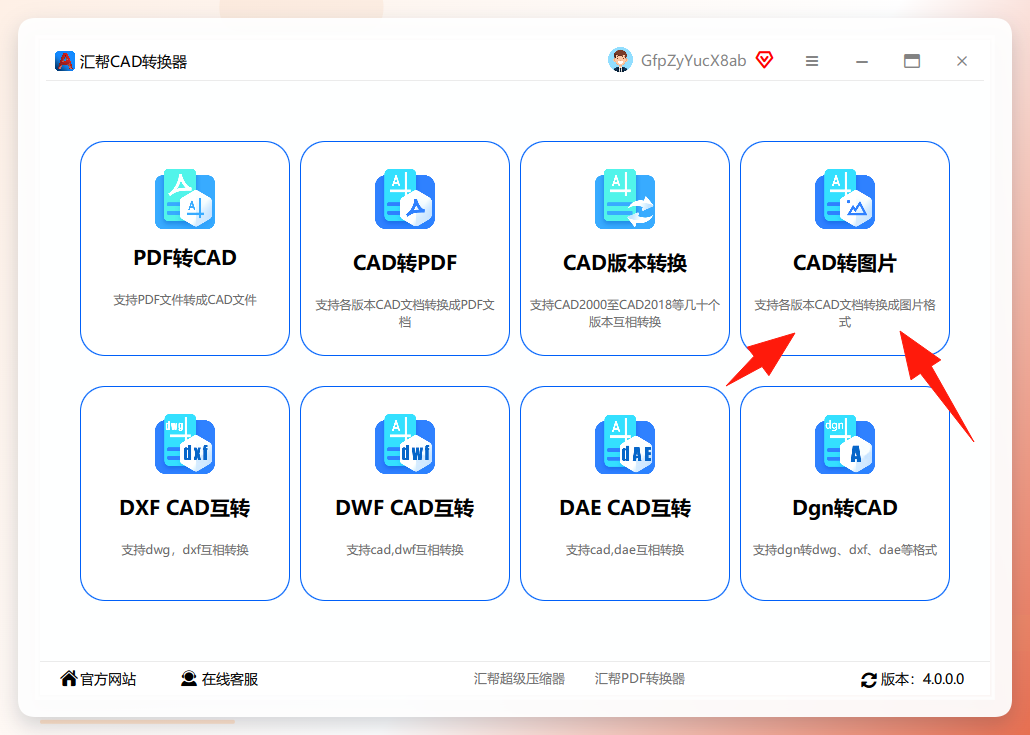Contact support via 在线客服 label
1030x735 pixels.
coord(230,679)
